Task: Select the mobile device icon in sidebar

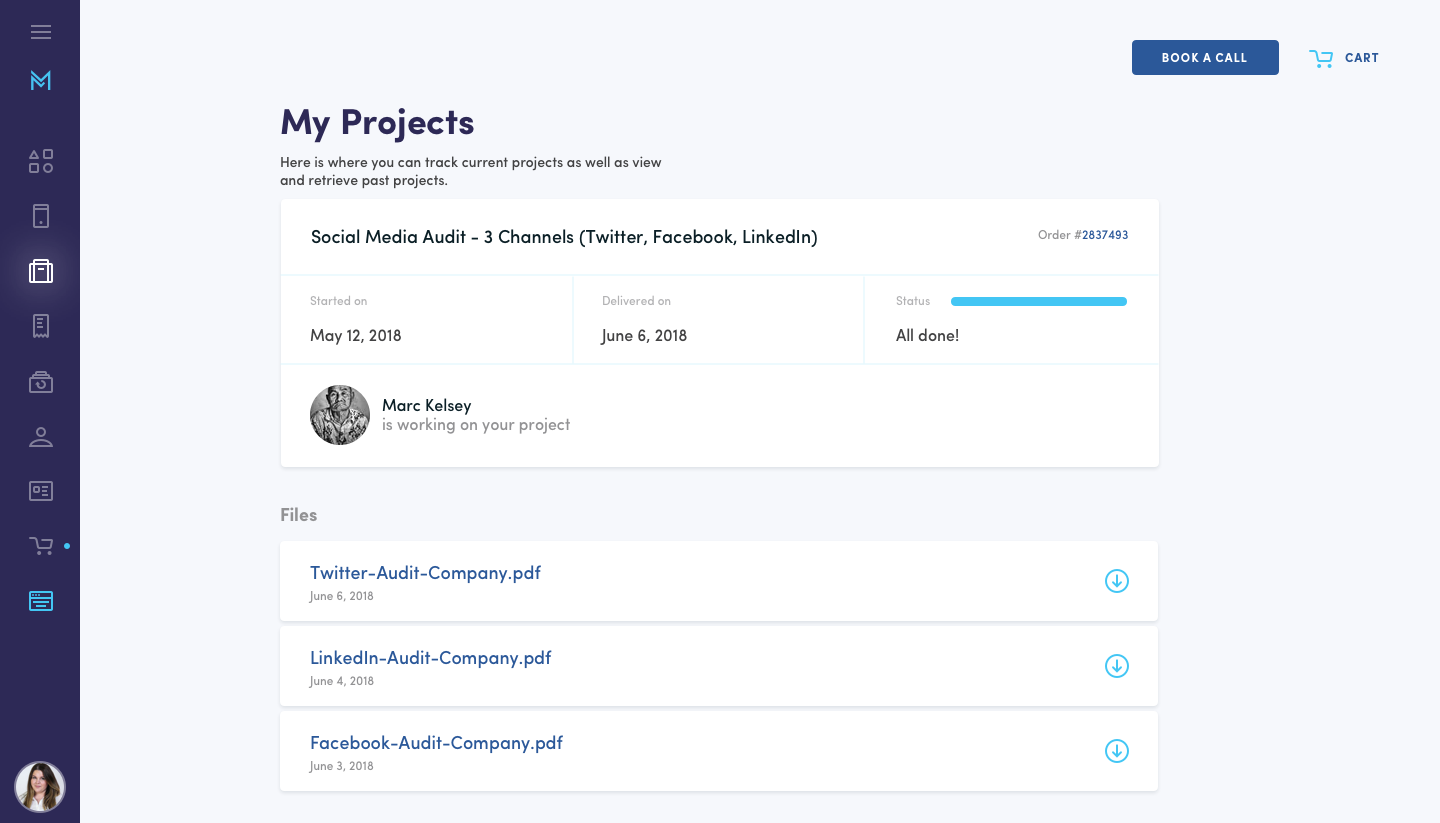Action: click(41, 216)
